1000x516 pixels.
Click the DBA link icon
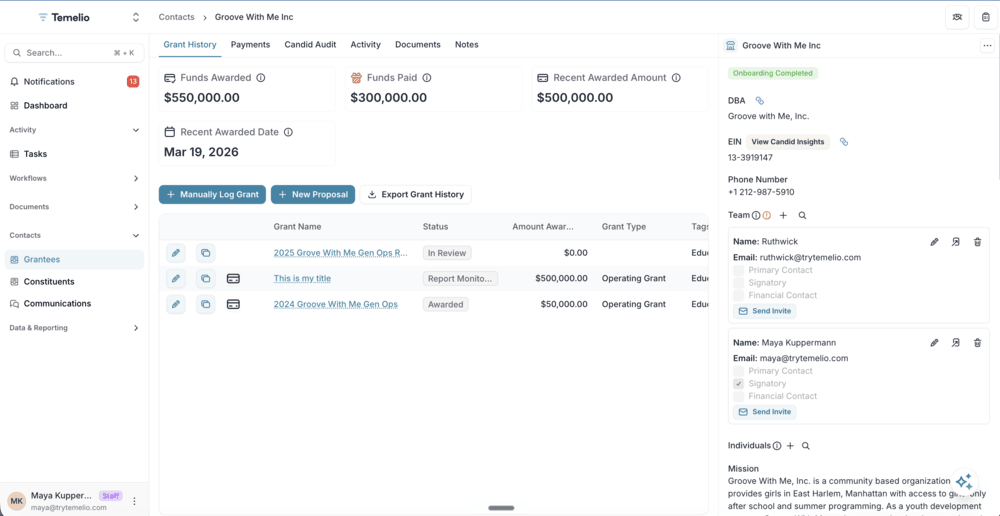tap(760, 101)
